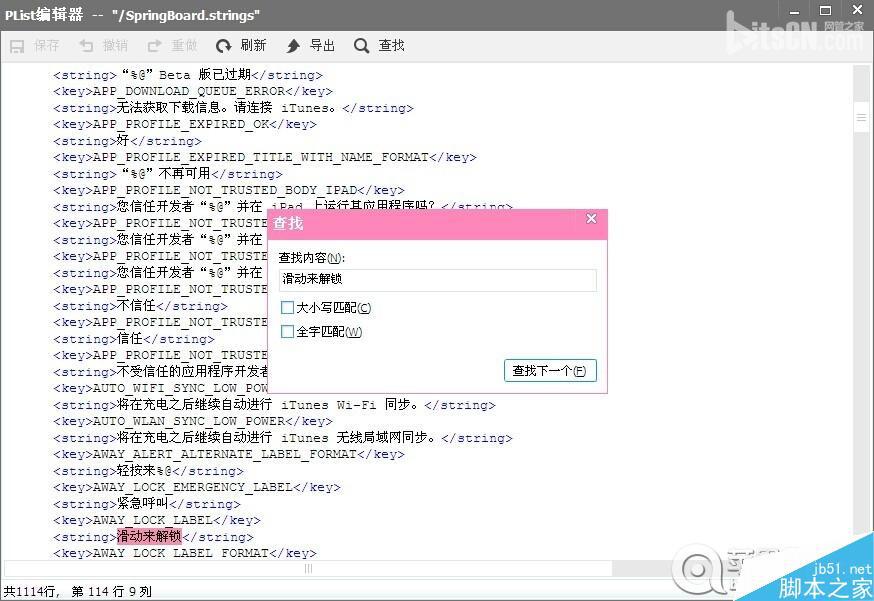Click the 导出 label in the toolbar
This screenshot has width=874, height=601.
[322, 45]
